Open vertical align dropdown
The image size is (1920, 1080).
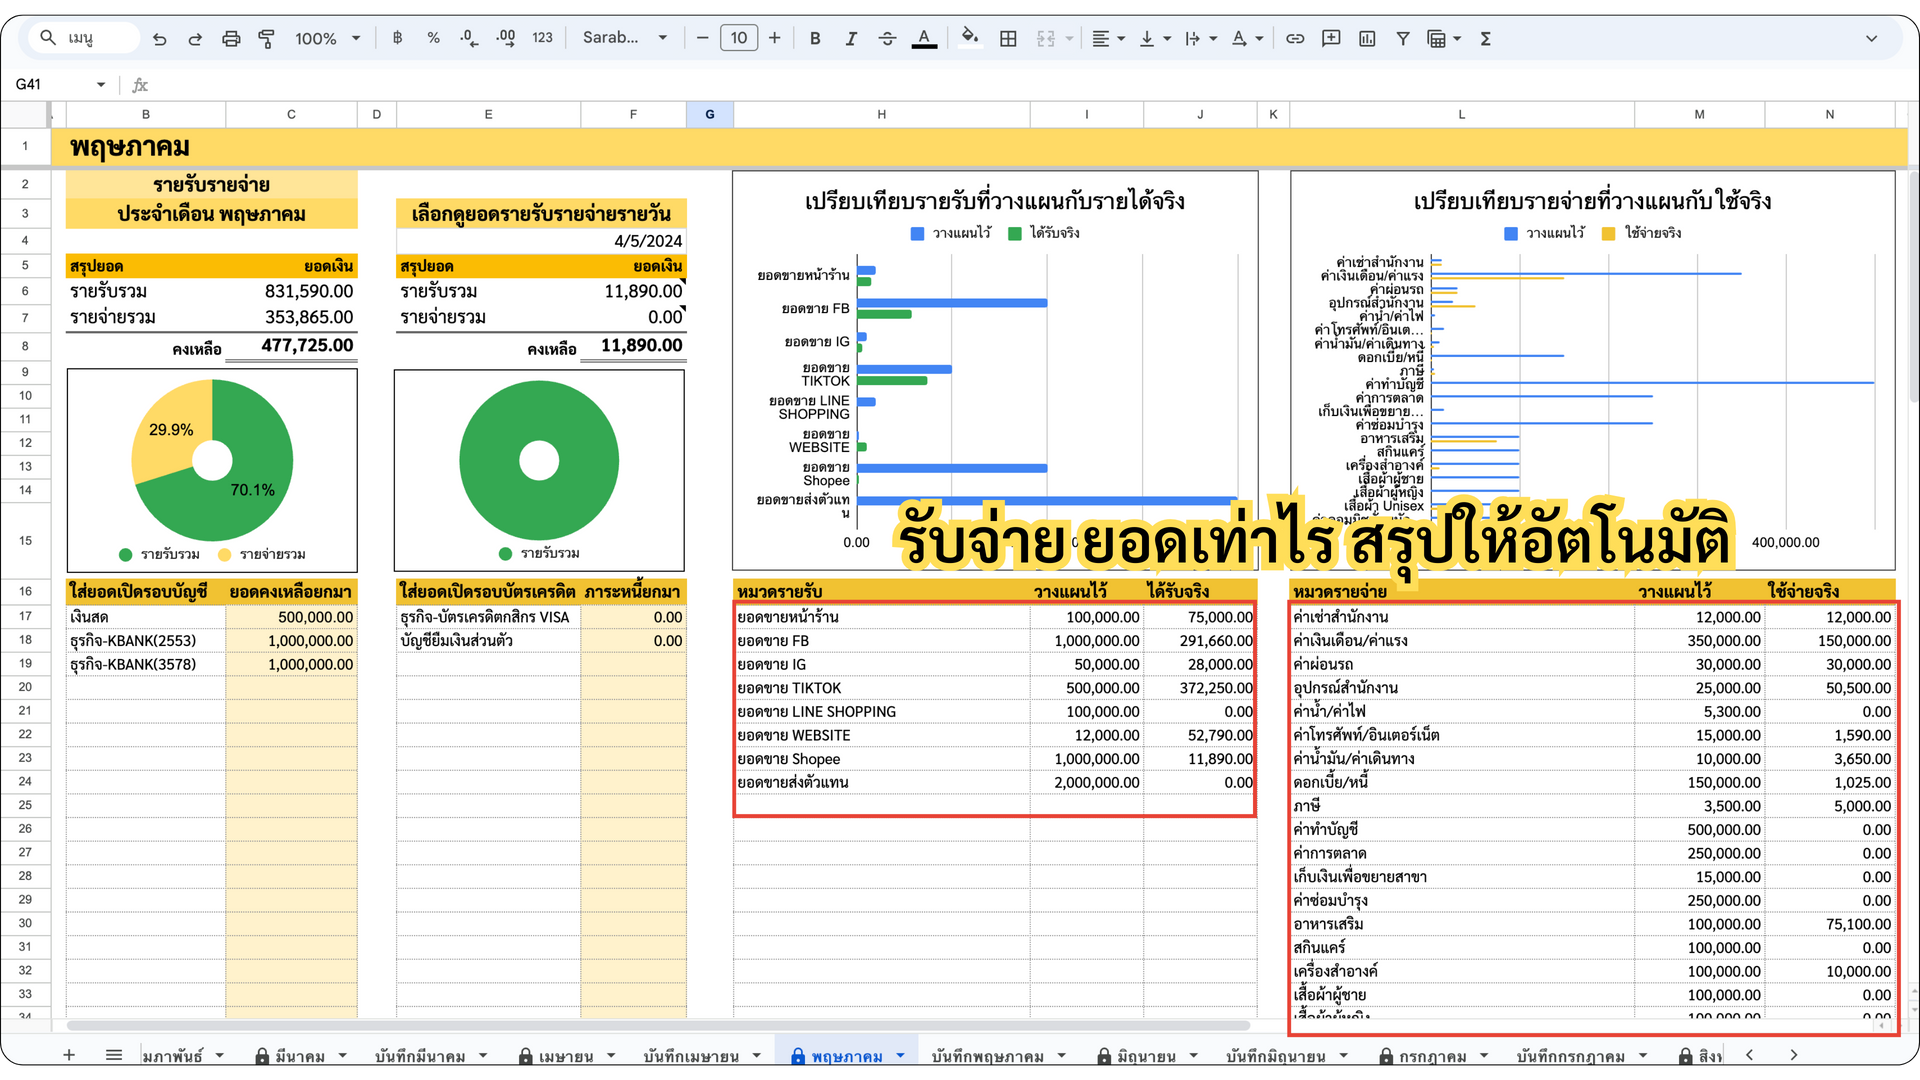[x=1155, y=38]
